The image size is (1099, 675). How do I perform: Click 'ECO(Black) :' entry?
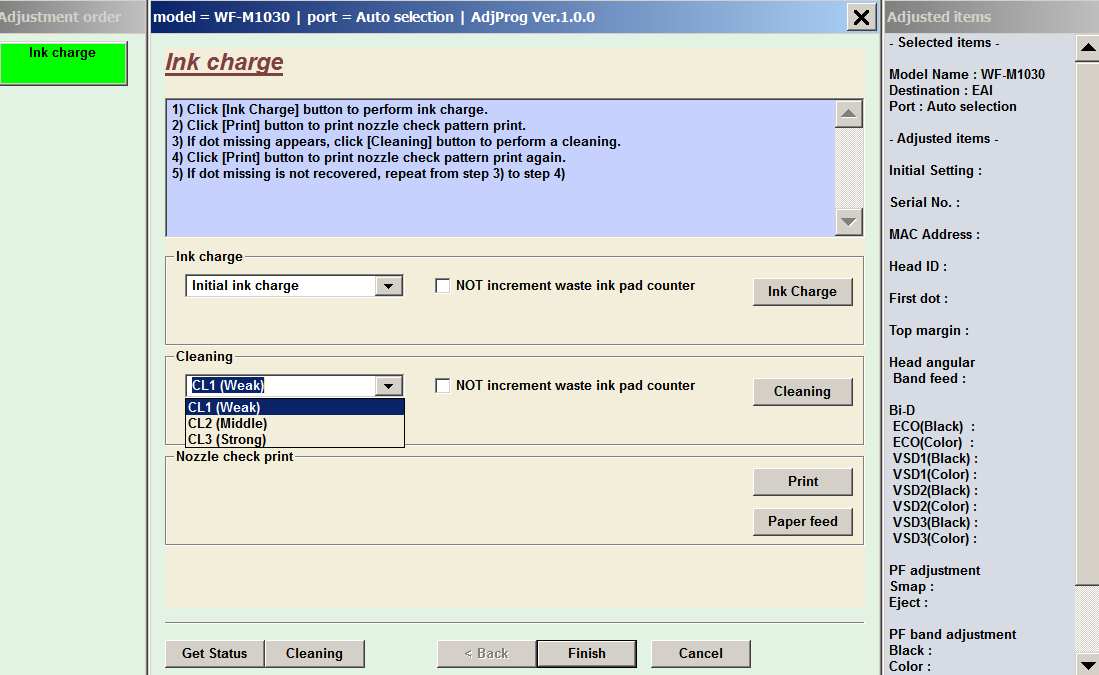[934, 427]
